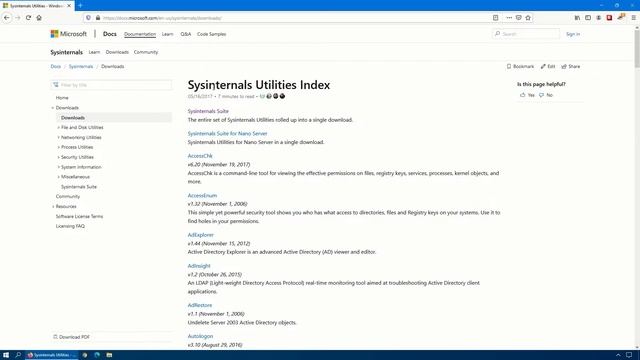Open the Learn item in top navigation
Image resolution: width=640 pixels, height=360 pixels.
[x=167, y=34]
